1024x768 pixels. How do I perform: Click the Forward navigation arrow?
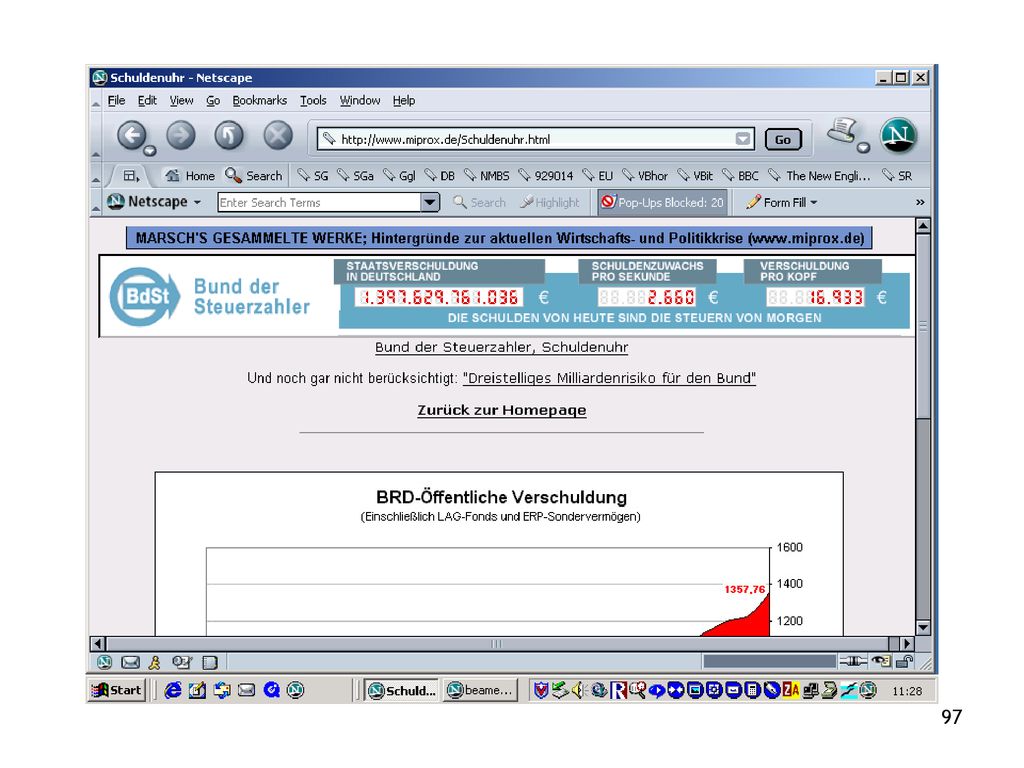tap(181, 136)
